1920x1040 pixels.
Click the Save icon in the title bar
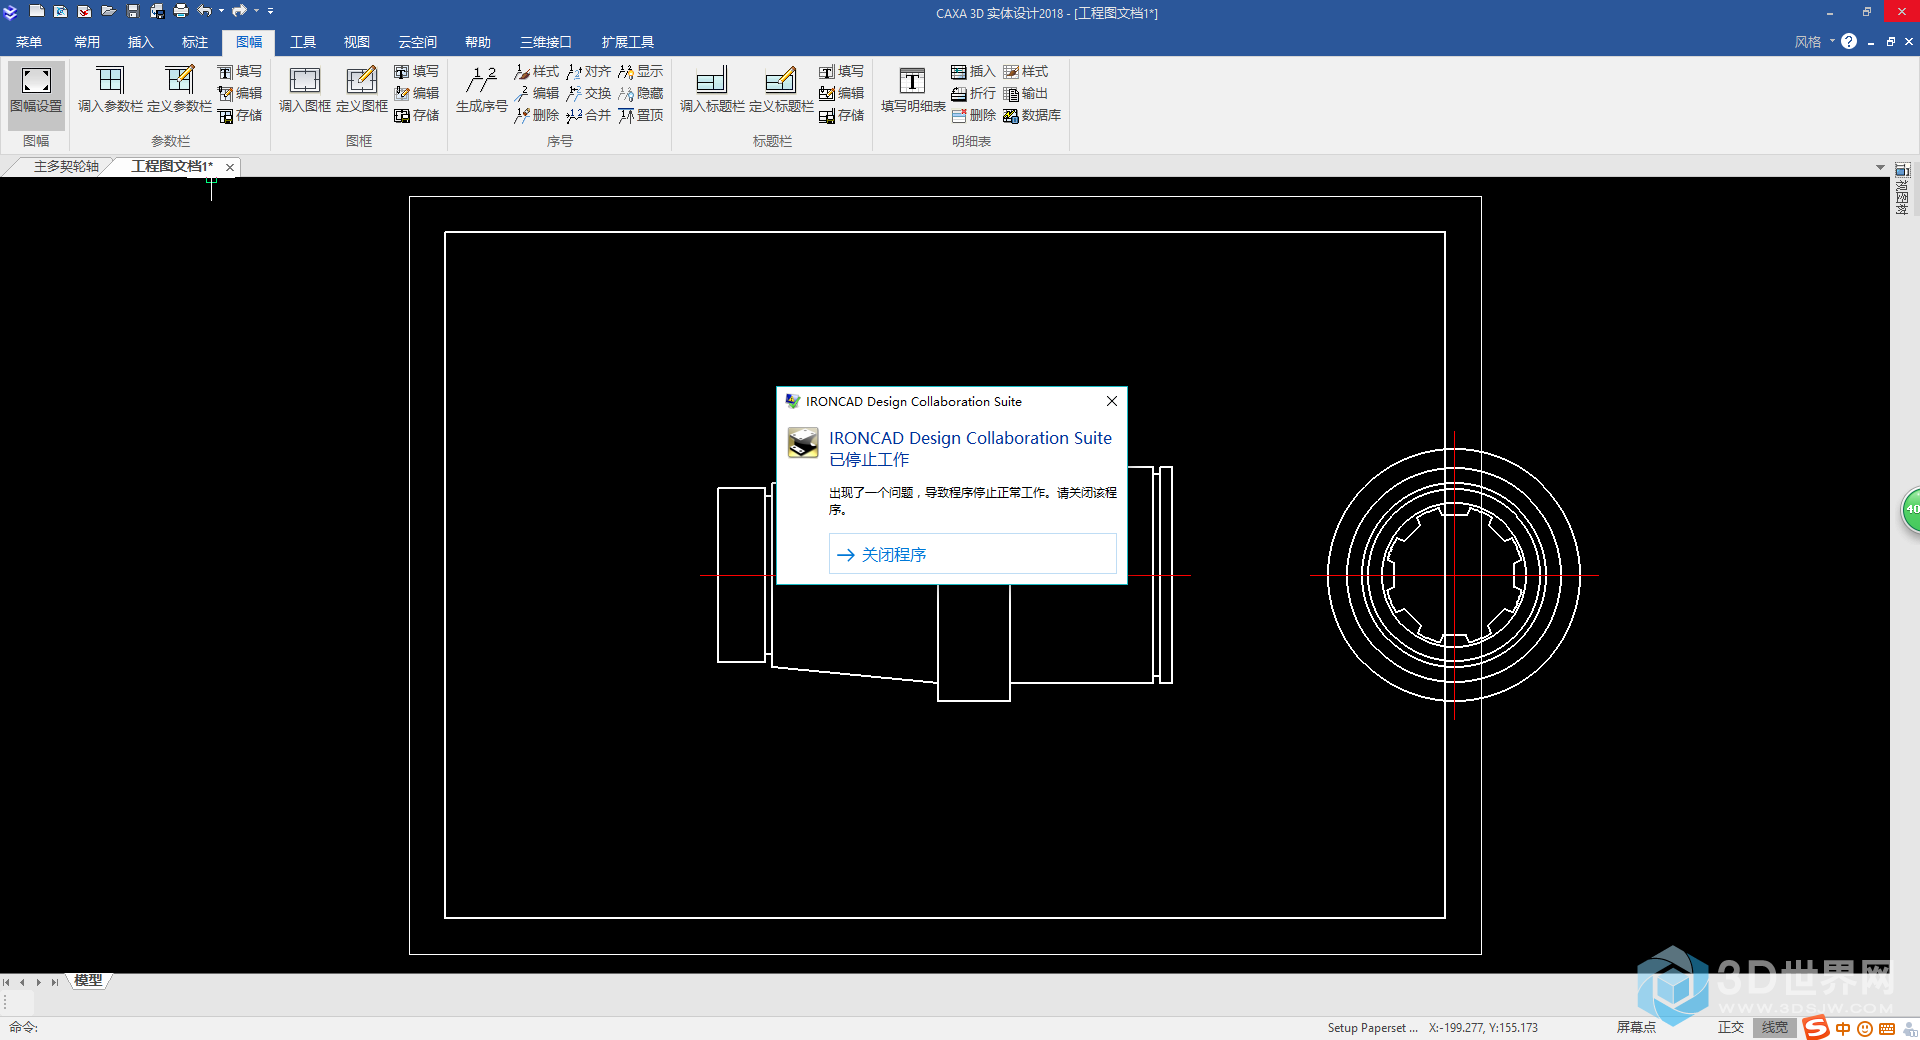(x=133, y=11)
